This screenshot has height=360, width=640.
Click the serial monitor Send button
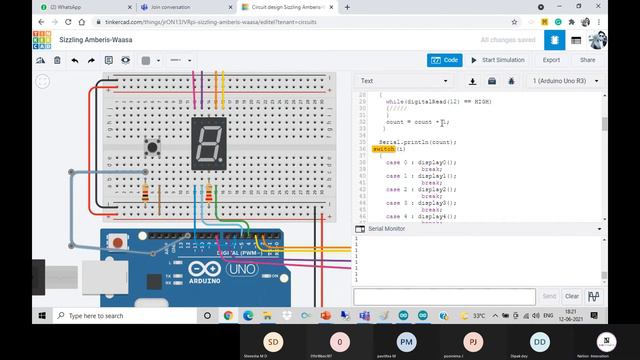point(549,296)
